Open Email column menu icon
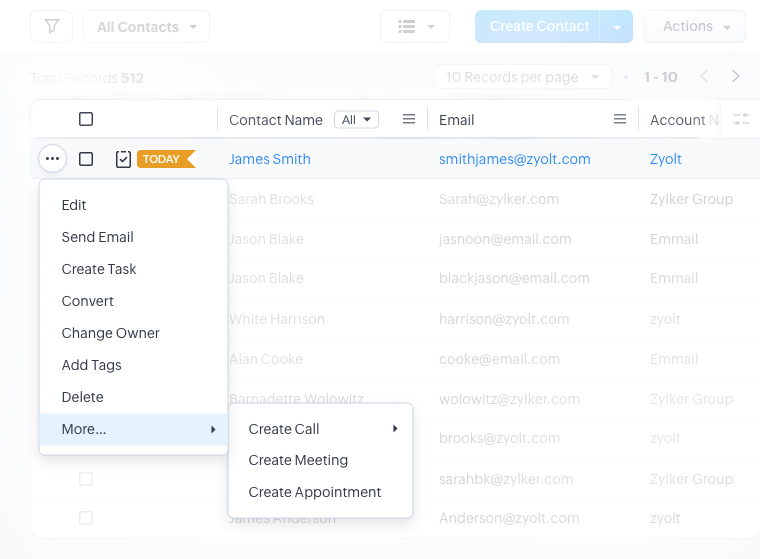760x559 pixels. tap(619, 120)
